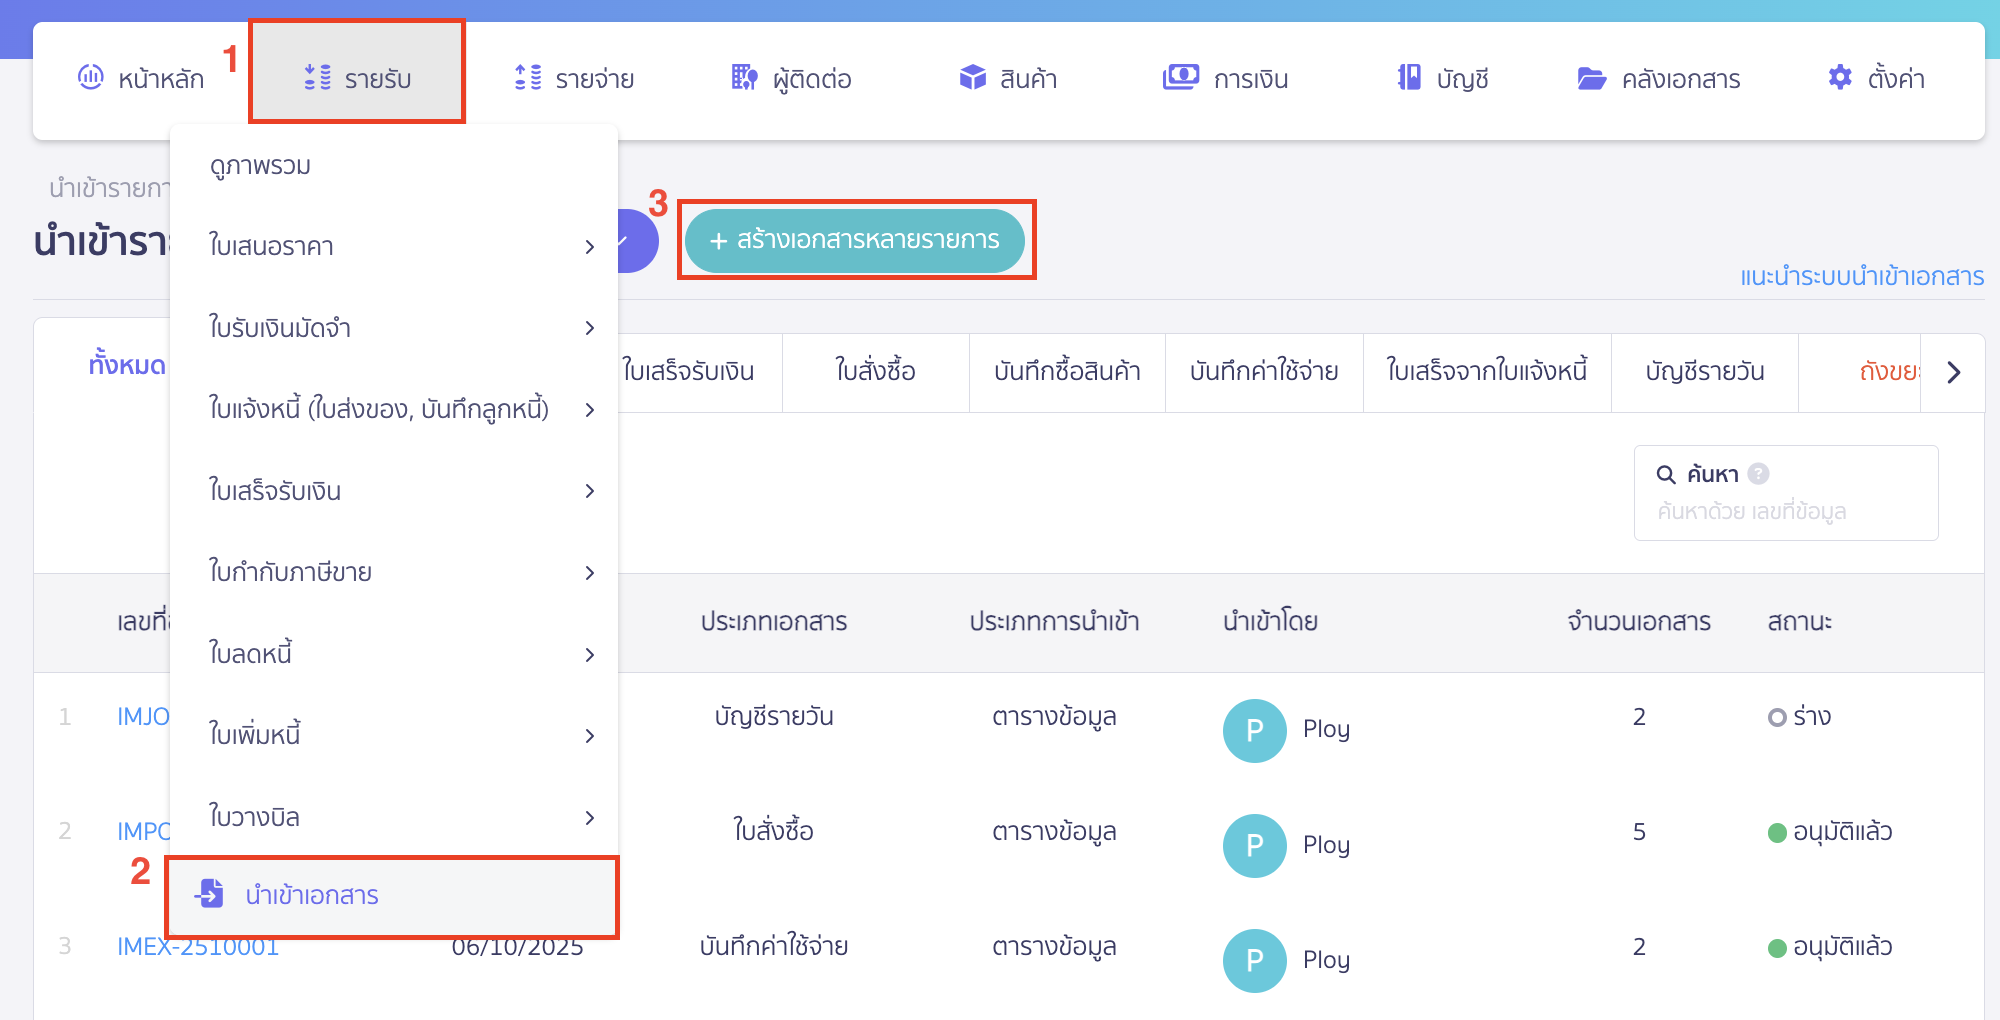2000x1020 pixels.
Task: Click the สินค้า products cube icon
Action: tap(971, 77)
